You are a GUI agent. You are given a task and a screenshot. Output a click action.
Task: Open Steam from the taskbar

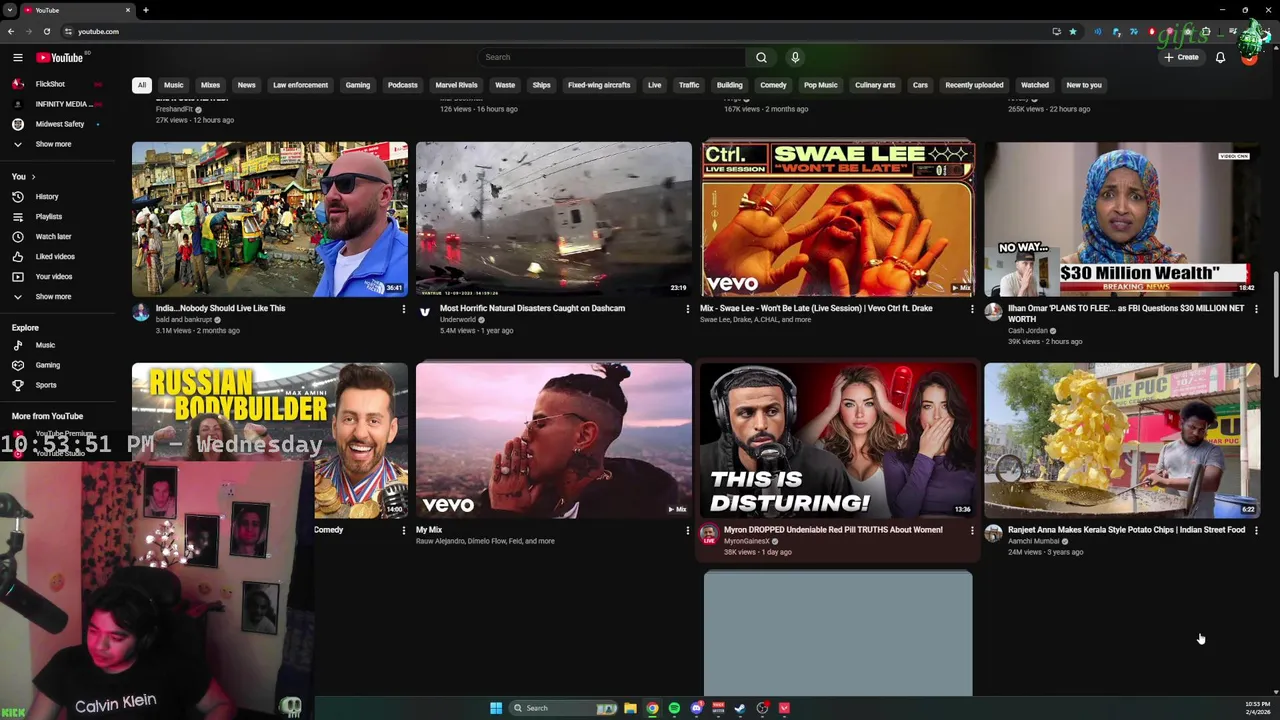coord(740,708)
